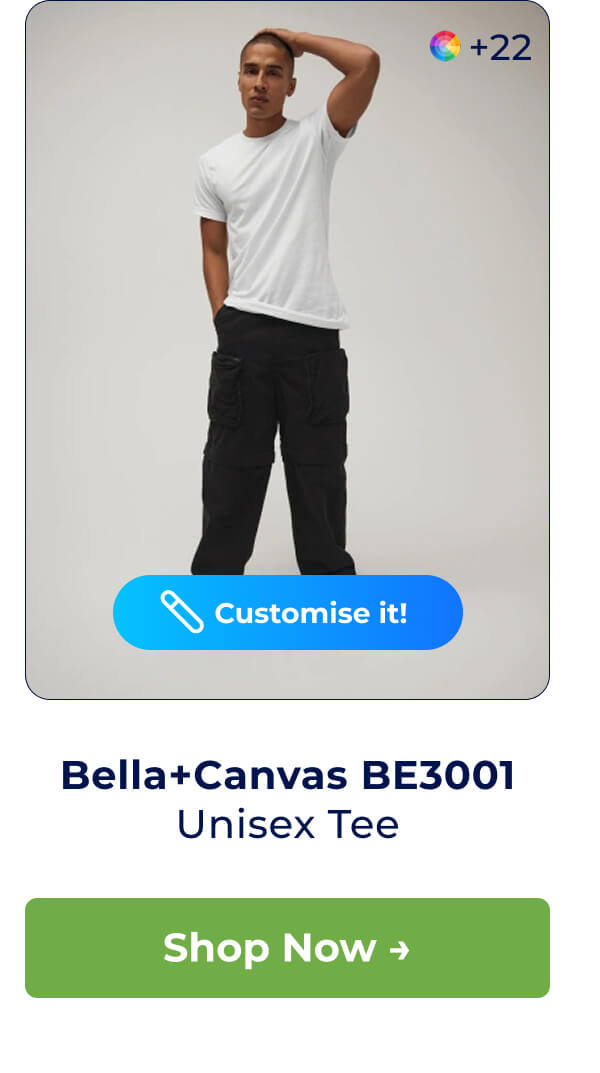600x1073 pixels.
Task: Click the pencil icon on Customise button
Action: 182,612
